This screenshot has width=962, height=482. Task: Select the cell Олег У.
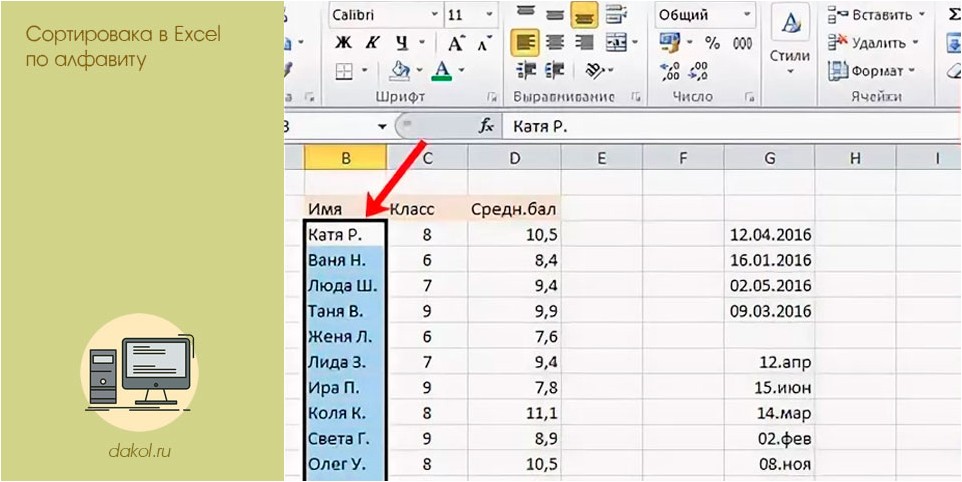tap(345, 465)
